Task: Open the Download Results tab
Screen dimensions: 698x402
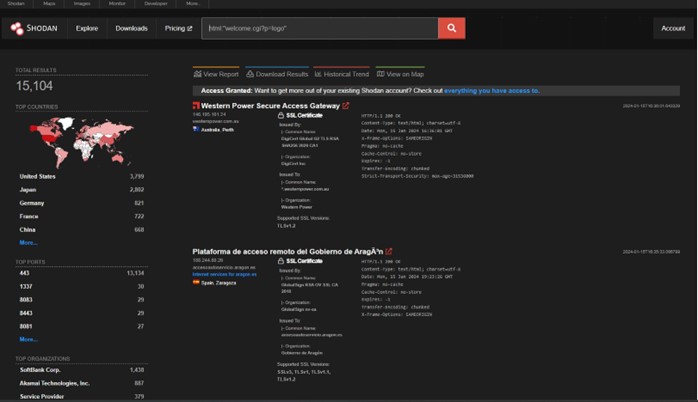Action: [277, 74]
